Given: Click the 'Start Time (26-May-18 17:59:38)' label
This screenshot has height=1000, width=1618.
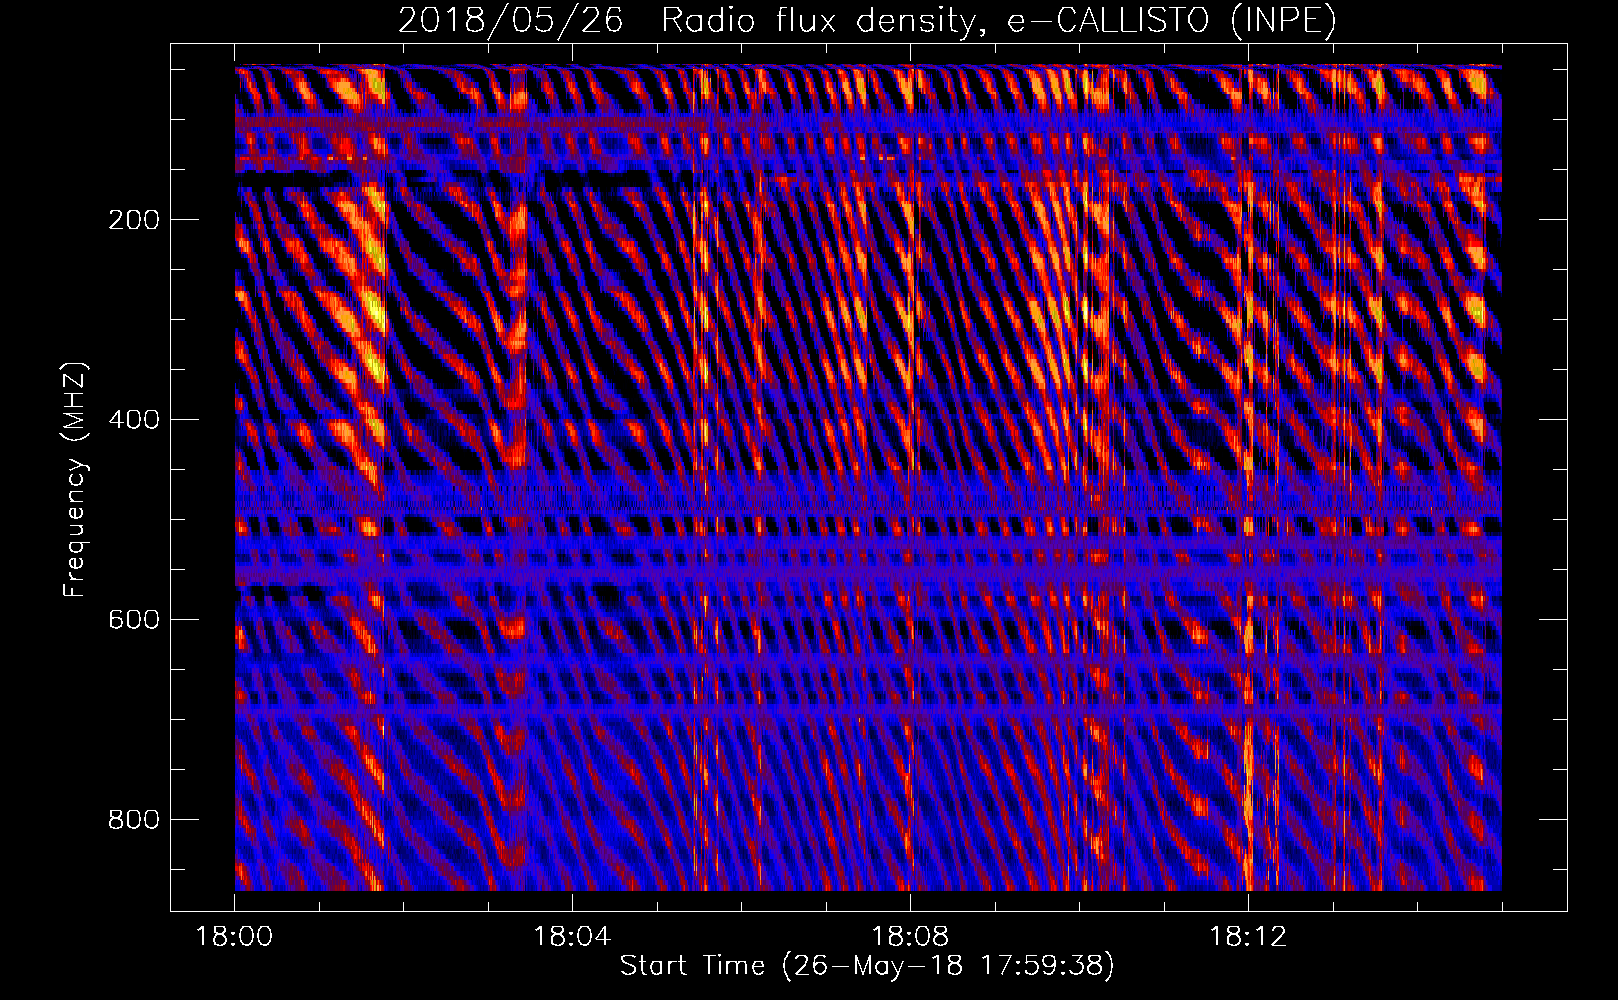Looking at the screenshot, I should pos(867,966).
